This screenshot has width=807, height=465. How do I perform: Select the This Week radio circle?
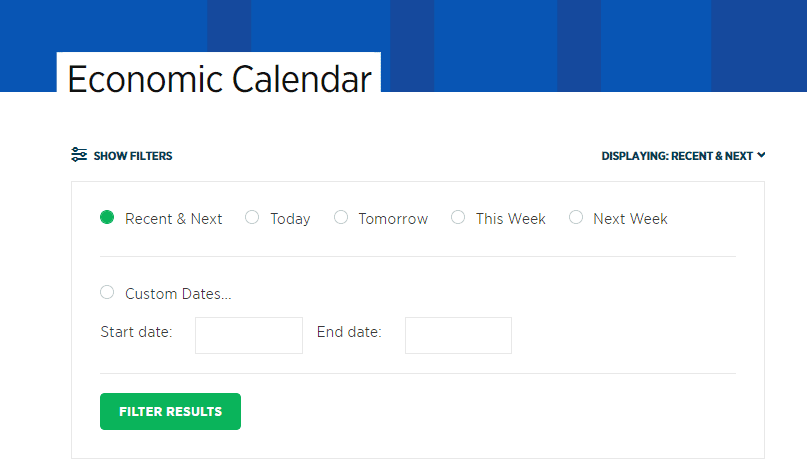tap(458, 217)
